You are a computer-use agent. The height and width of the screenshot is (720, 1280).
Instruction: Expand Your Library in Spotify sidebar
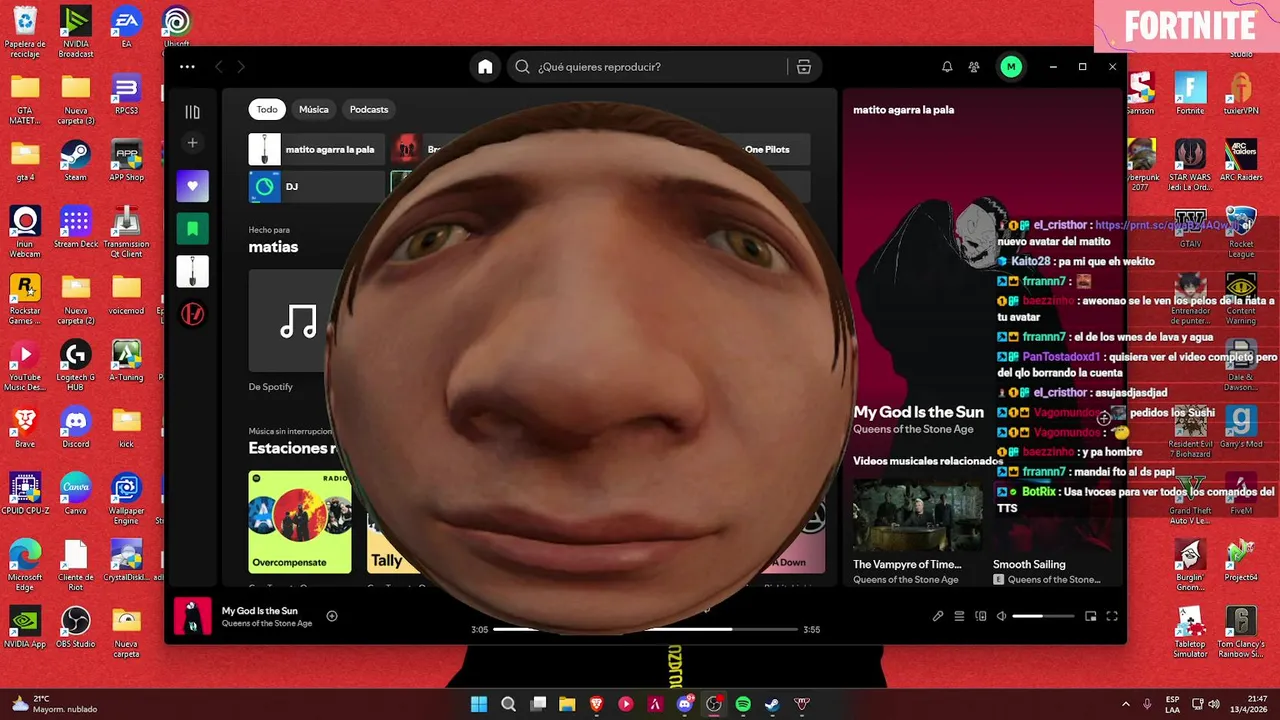coord(193,112)
